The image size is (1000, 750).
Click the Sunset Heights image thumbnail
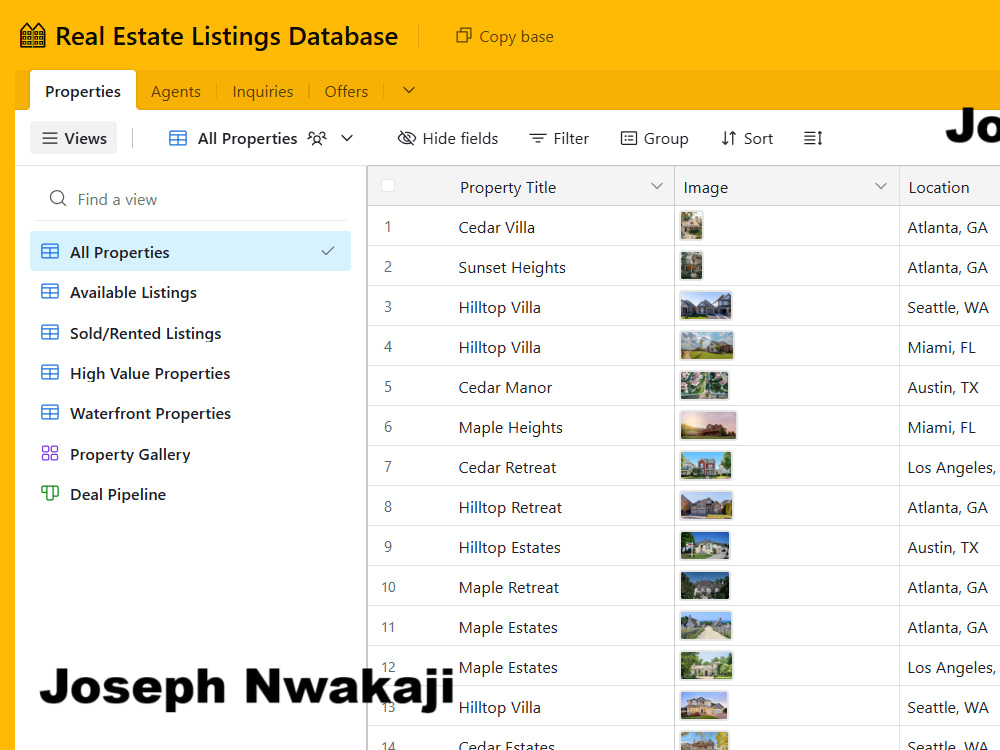[691, 266]
